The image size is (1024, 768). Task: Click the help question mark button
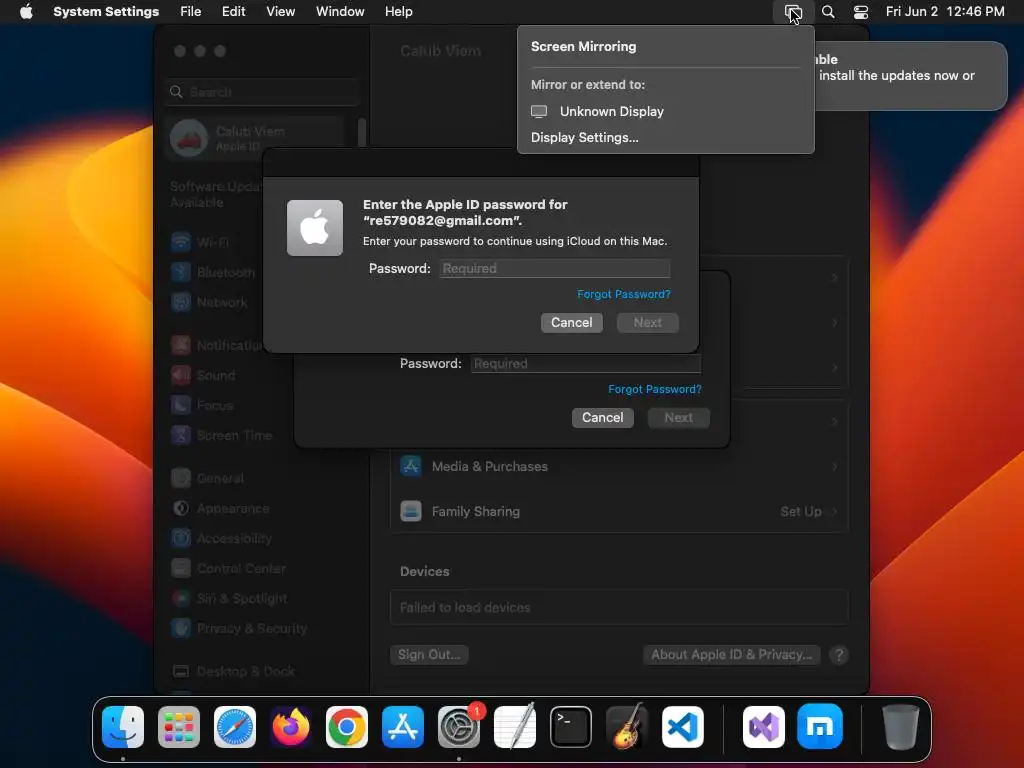click(839, 655)
